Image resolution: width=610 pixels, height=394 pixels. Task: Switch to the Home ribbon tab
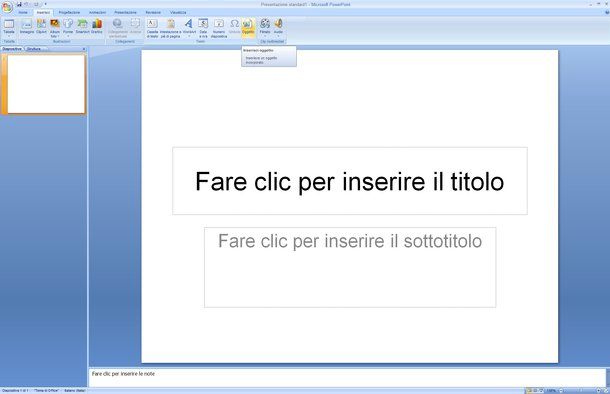point(23,12)
